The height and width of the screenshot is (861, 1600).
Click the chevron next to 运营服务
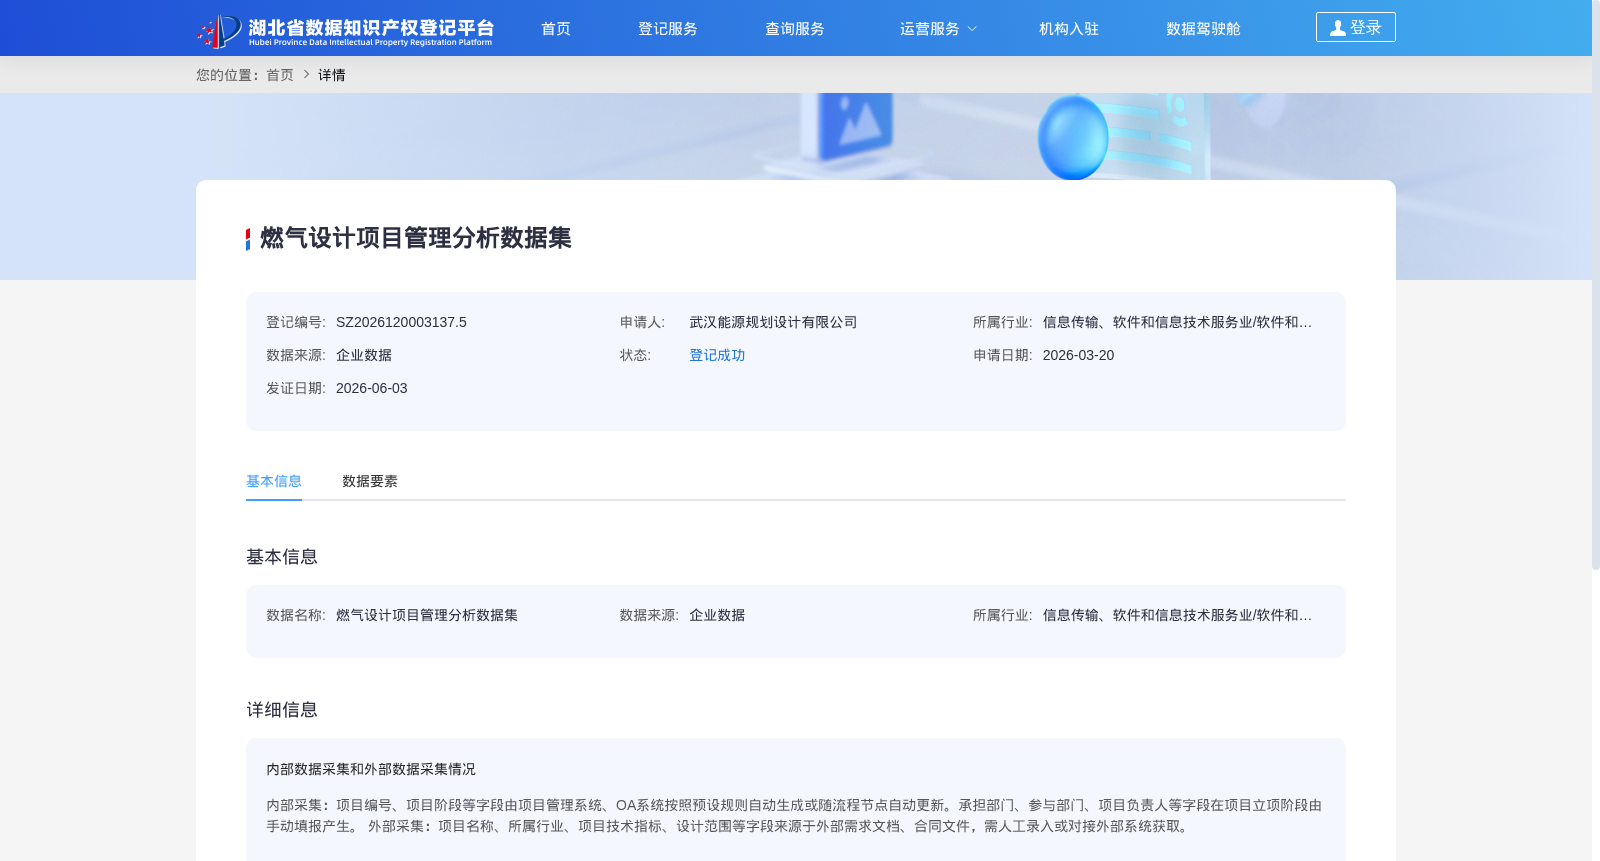(972, 29)
